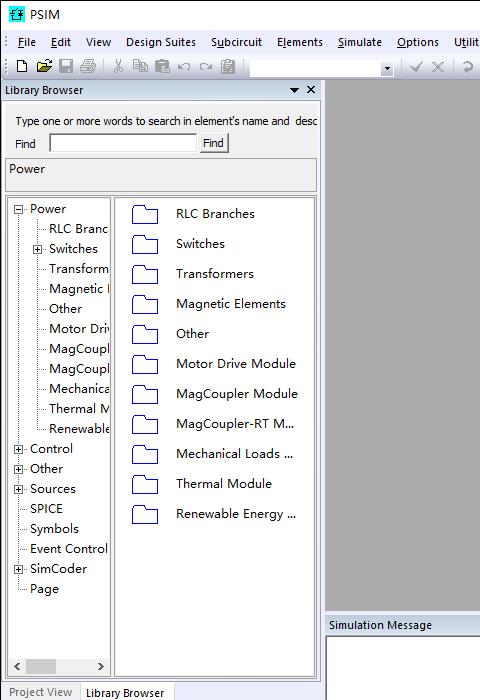This screenshot has width=480, height=700.
Task: Collapse the Power tree node
Action: click(18, 209)
